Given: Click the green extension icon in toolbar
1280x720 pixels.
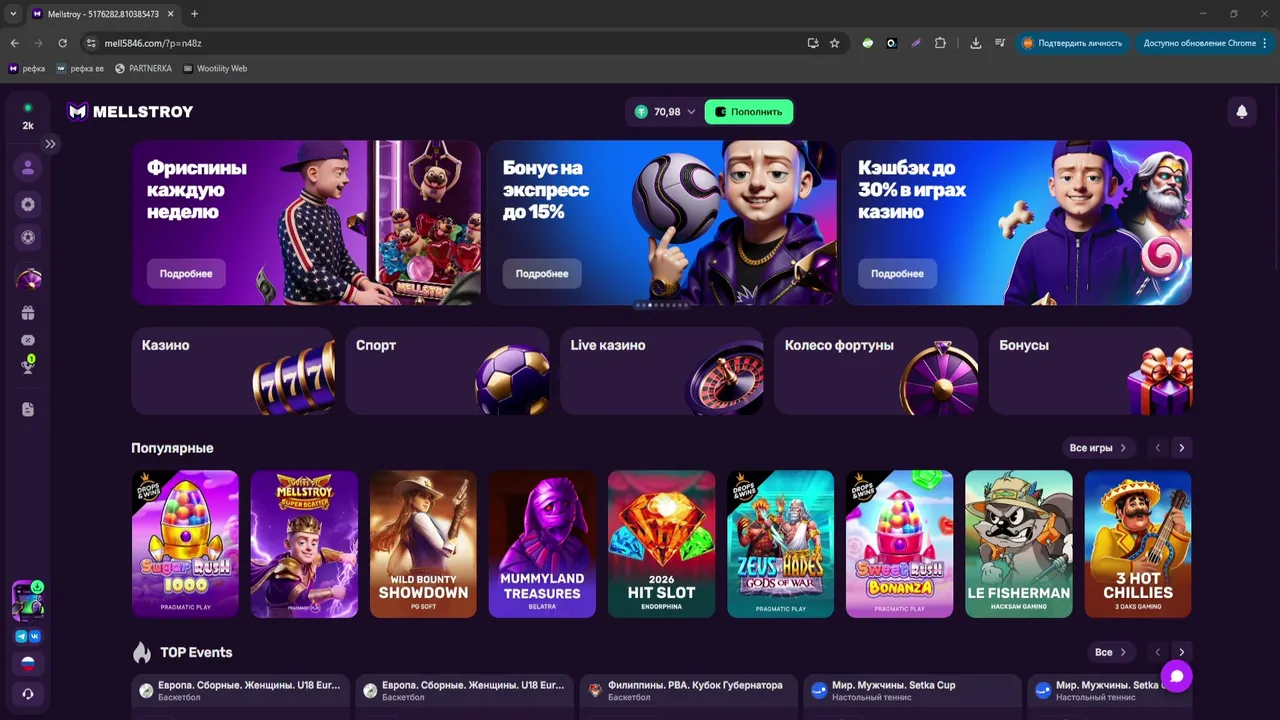Looking at the screenshot, I should 867,43.
